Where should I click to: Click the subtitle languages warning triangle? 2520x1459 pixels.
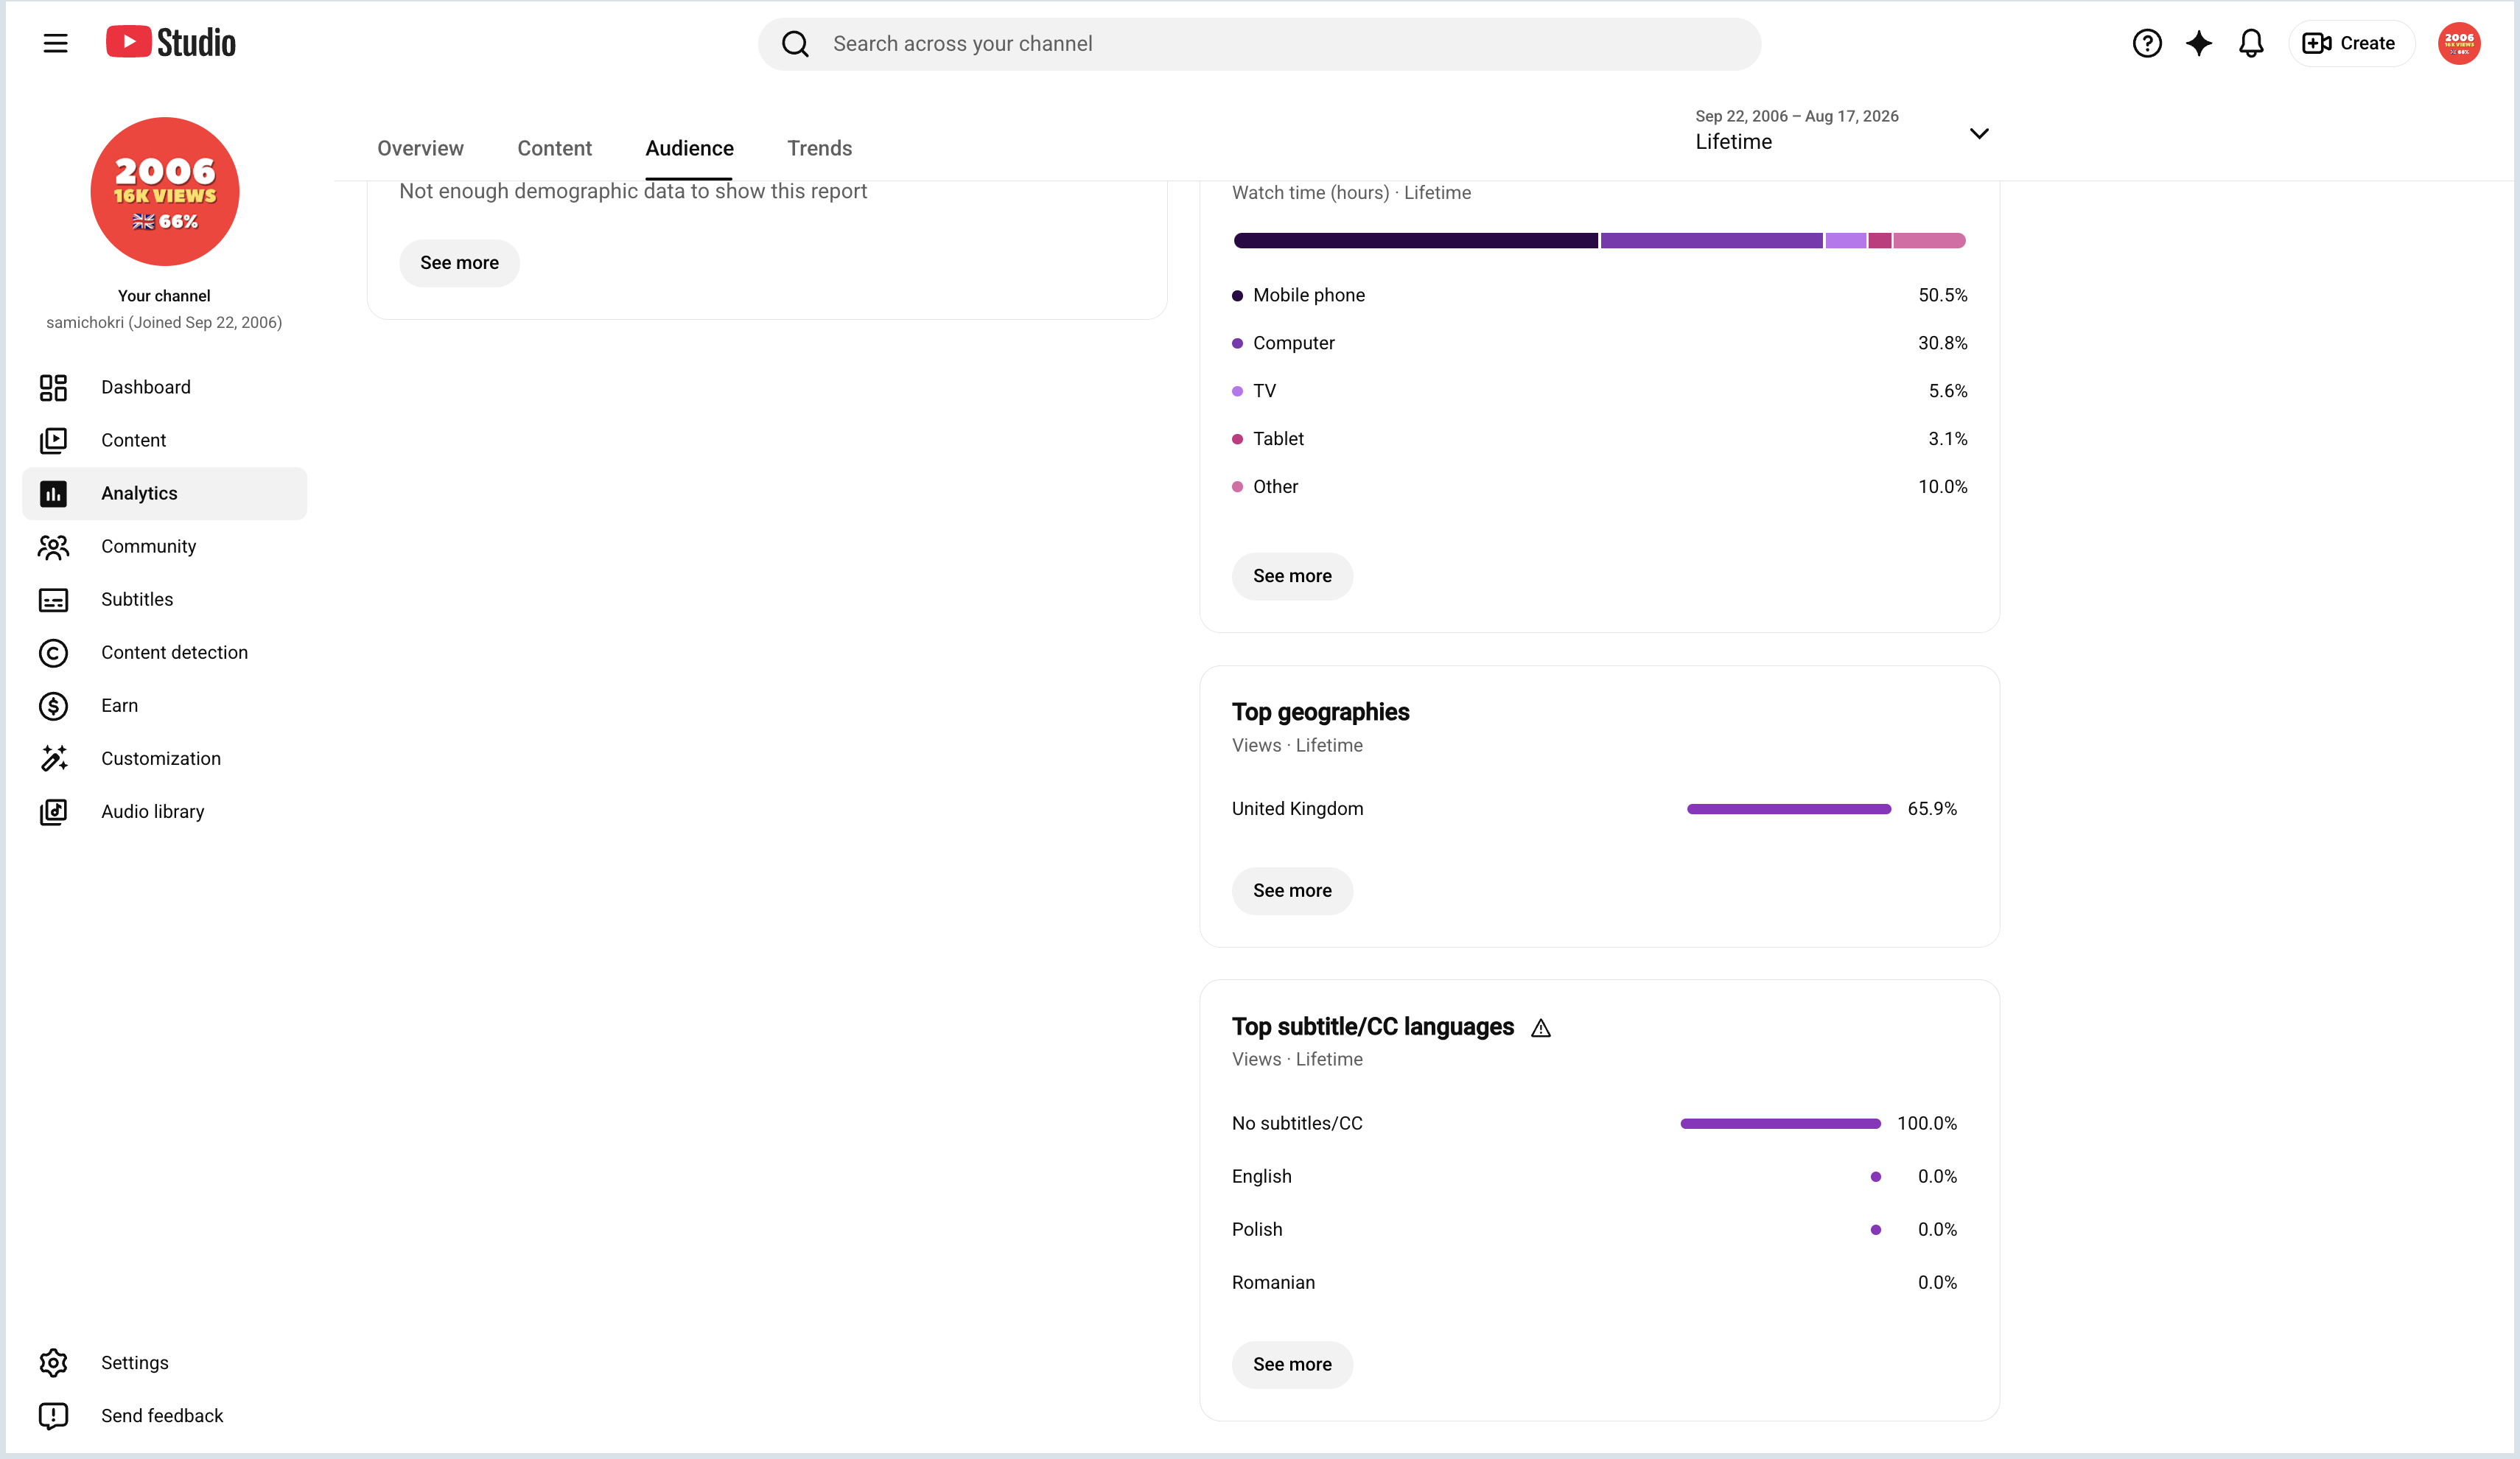coord(1541,1028)
